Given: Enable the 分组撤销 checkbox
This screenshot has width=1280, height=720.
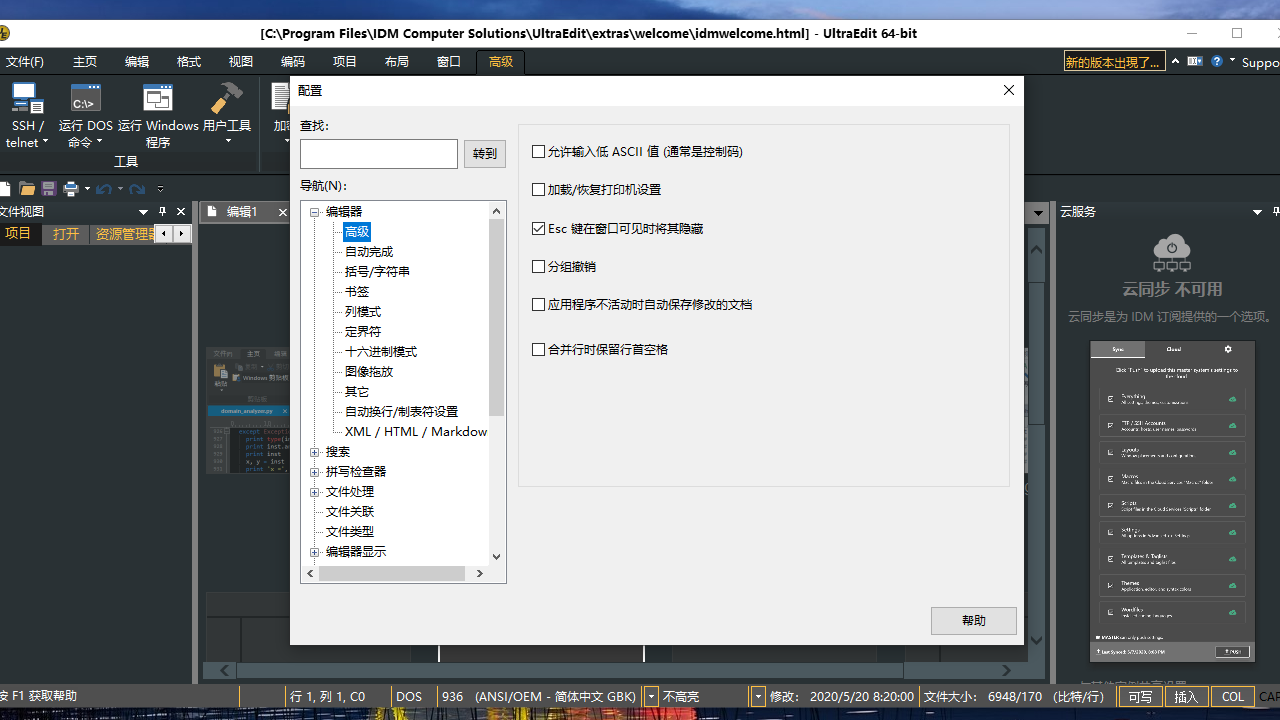Looking at the screenshot, I should [538, 266].
